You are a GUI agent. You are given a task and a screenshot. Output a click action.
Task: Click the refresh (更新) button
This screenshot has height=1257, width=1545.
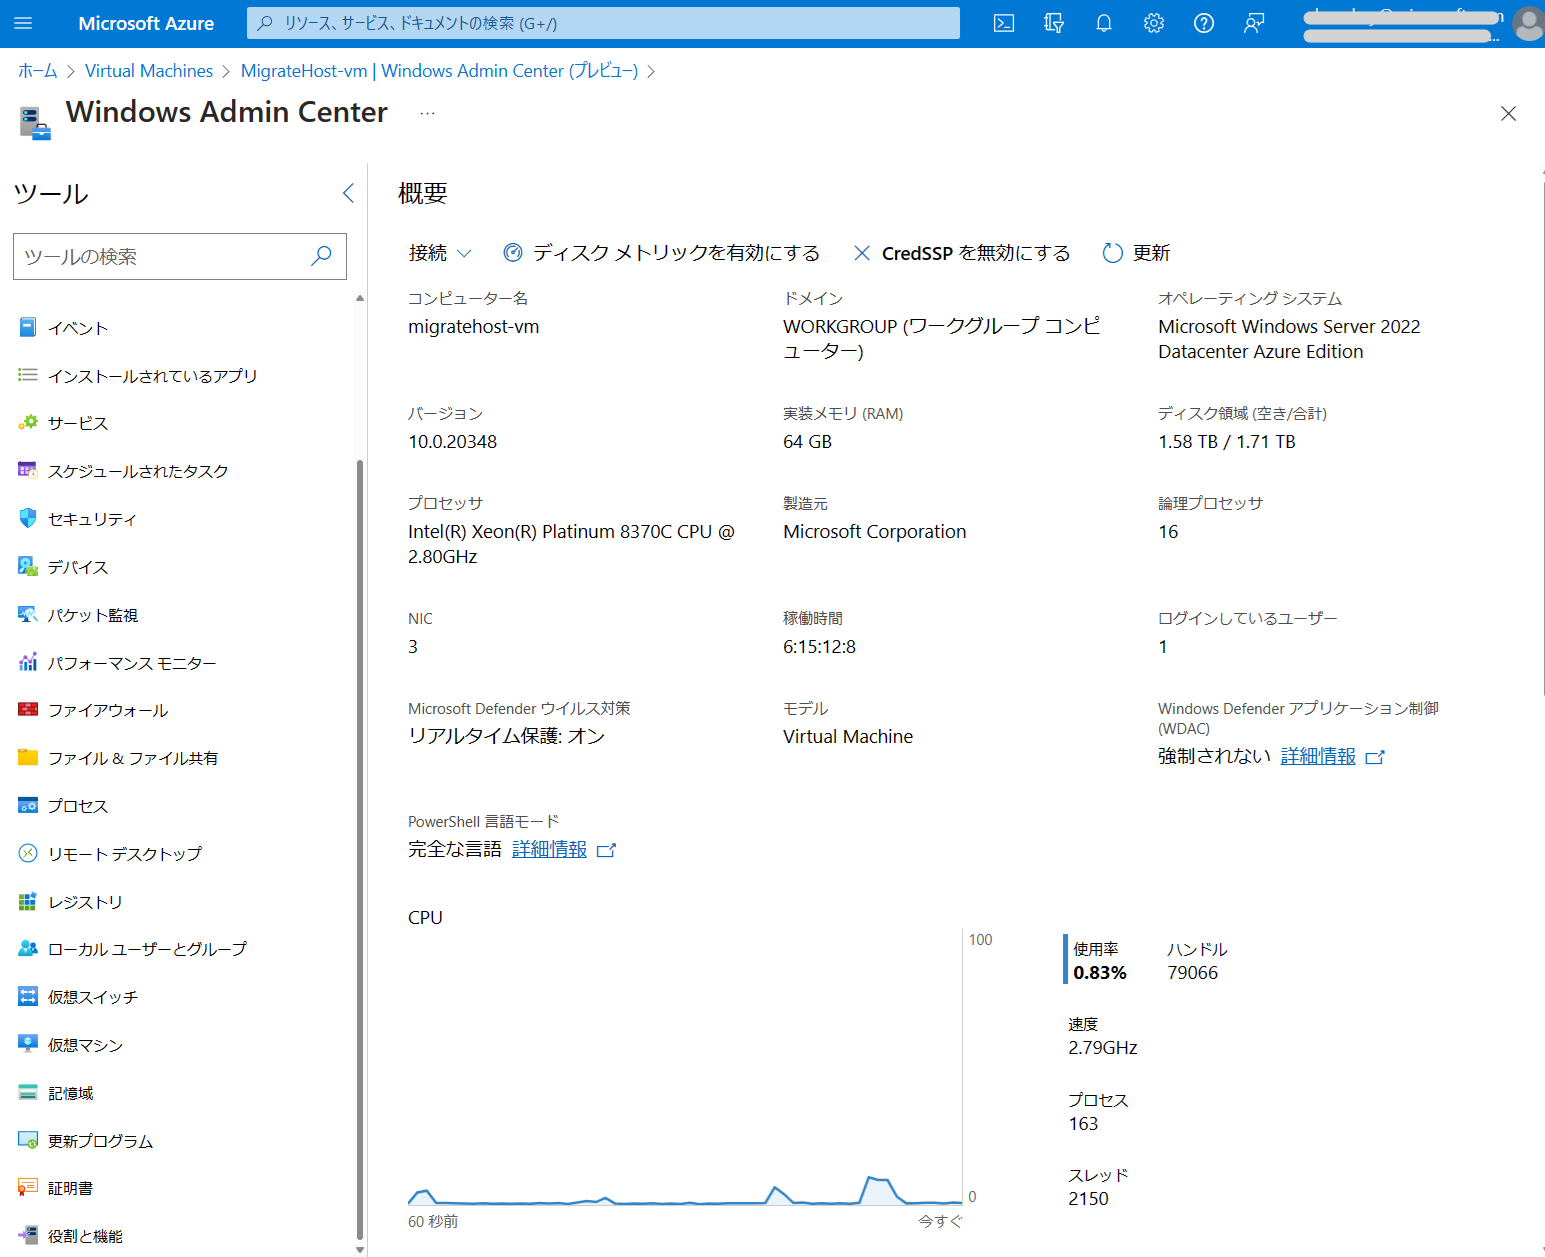(1136, 253)
